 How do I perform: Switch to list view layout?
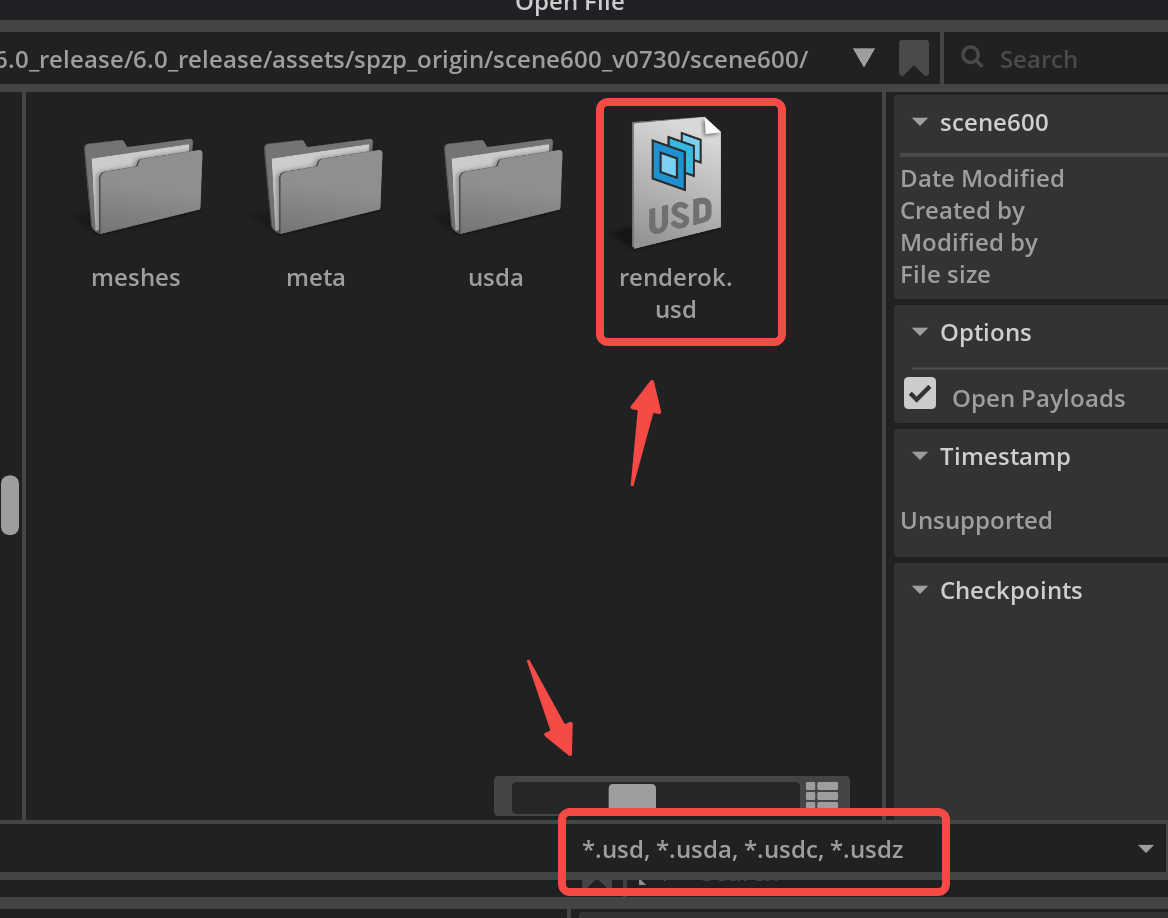point(822,796)
